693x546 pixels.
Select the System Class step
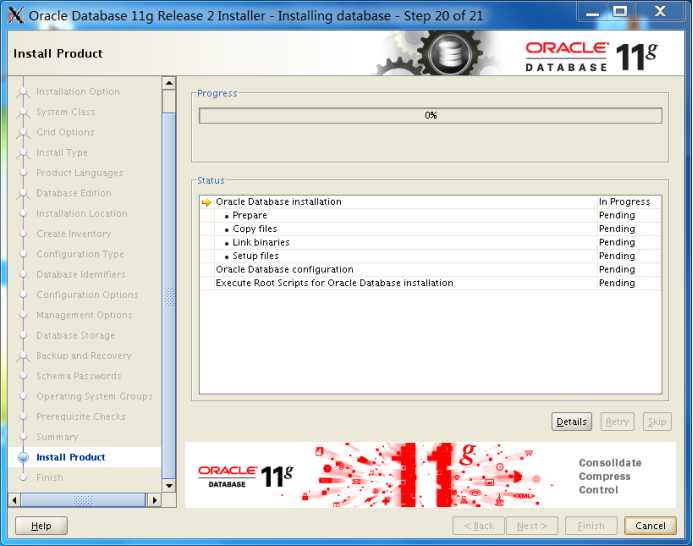coord(65,112)
